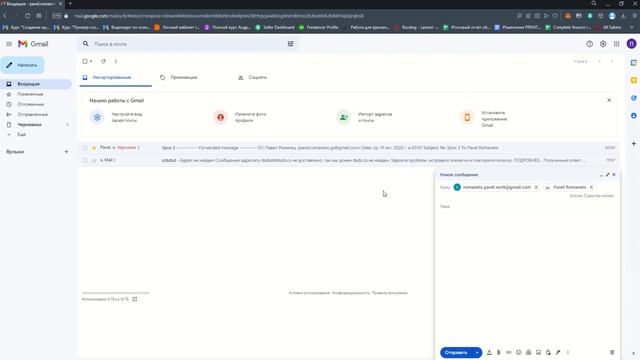Screen dimensions: 640x360
Task: Click the search magnifier icon
Action: [x=85, y=44]
